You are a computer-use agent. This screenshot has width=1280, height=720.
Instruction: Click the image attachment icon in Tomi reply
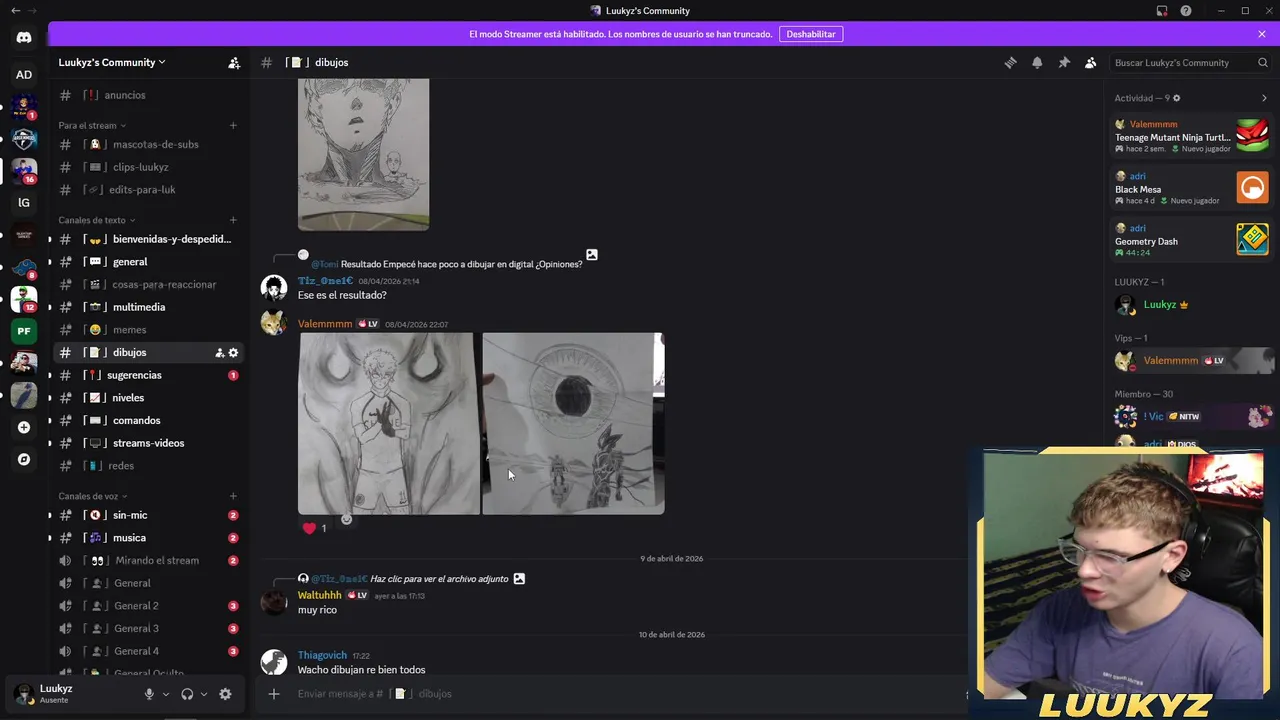(x=592, y=255)
